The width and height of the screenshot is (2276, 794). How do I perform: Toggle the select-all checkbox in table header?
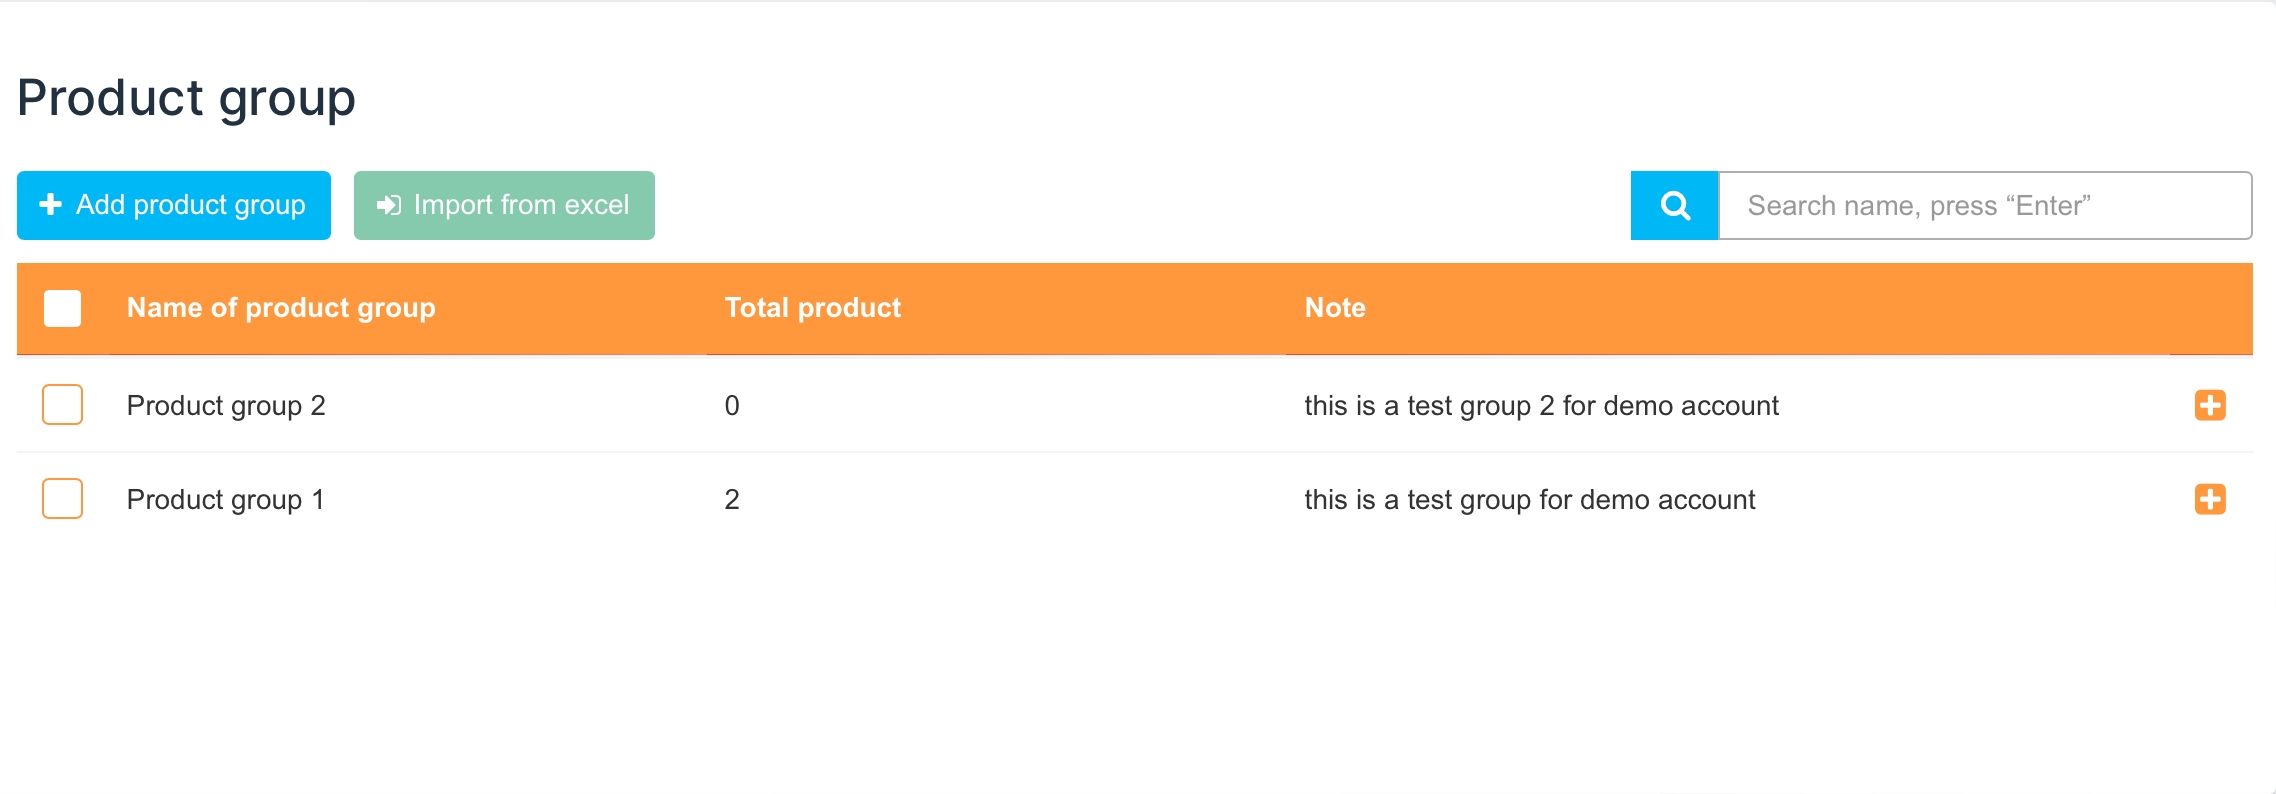pyautogui.click(x=62, y=308)
